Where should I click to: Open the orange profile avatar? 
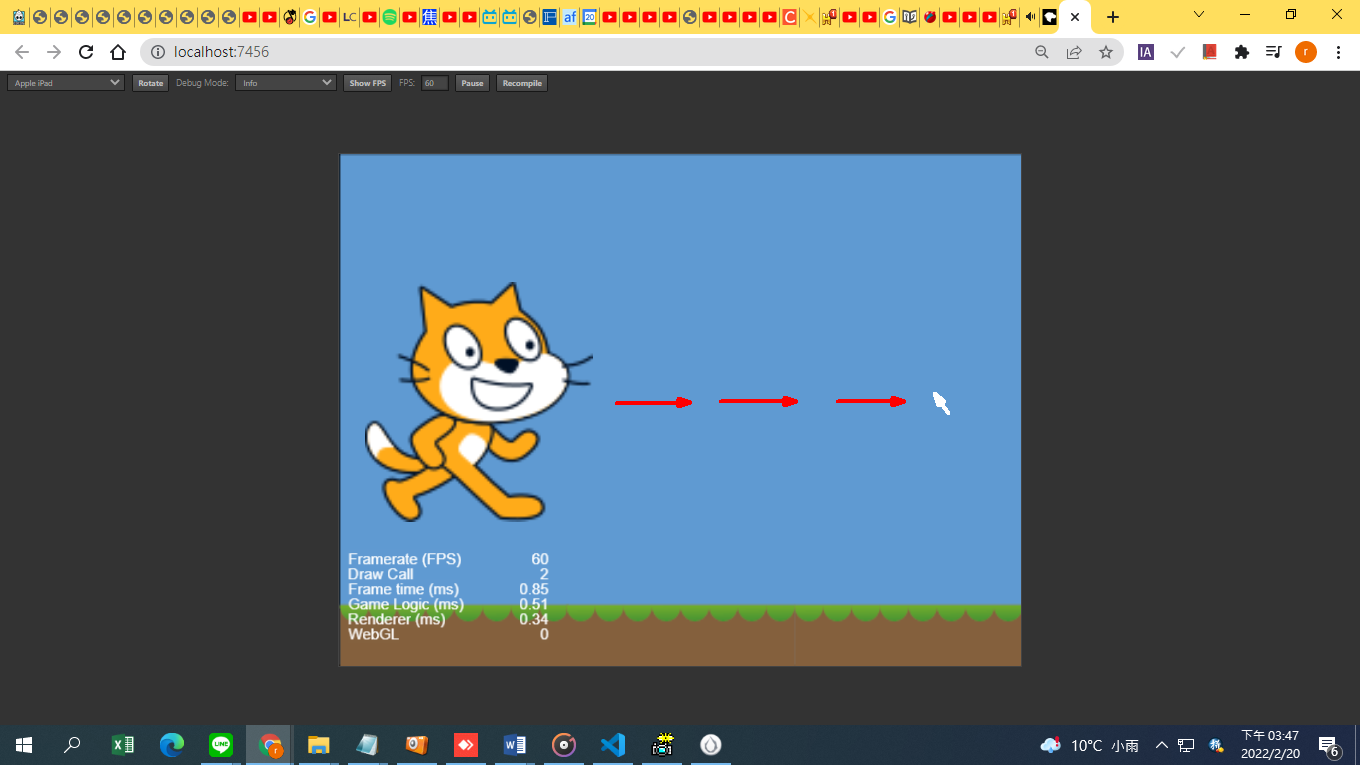click(1306, 52)
